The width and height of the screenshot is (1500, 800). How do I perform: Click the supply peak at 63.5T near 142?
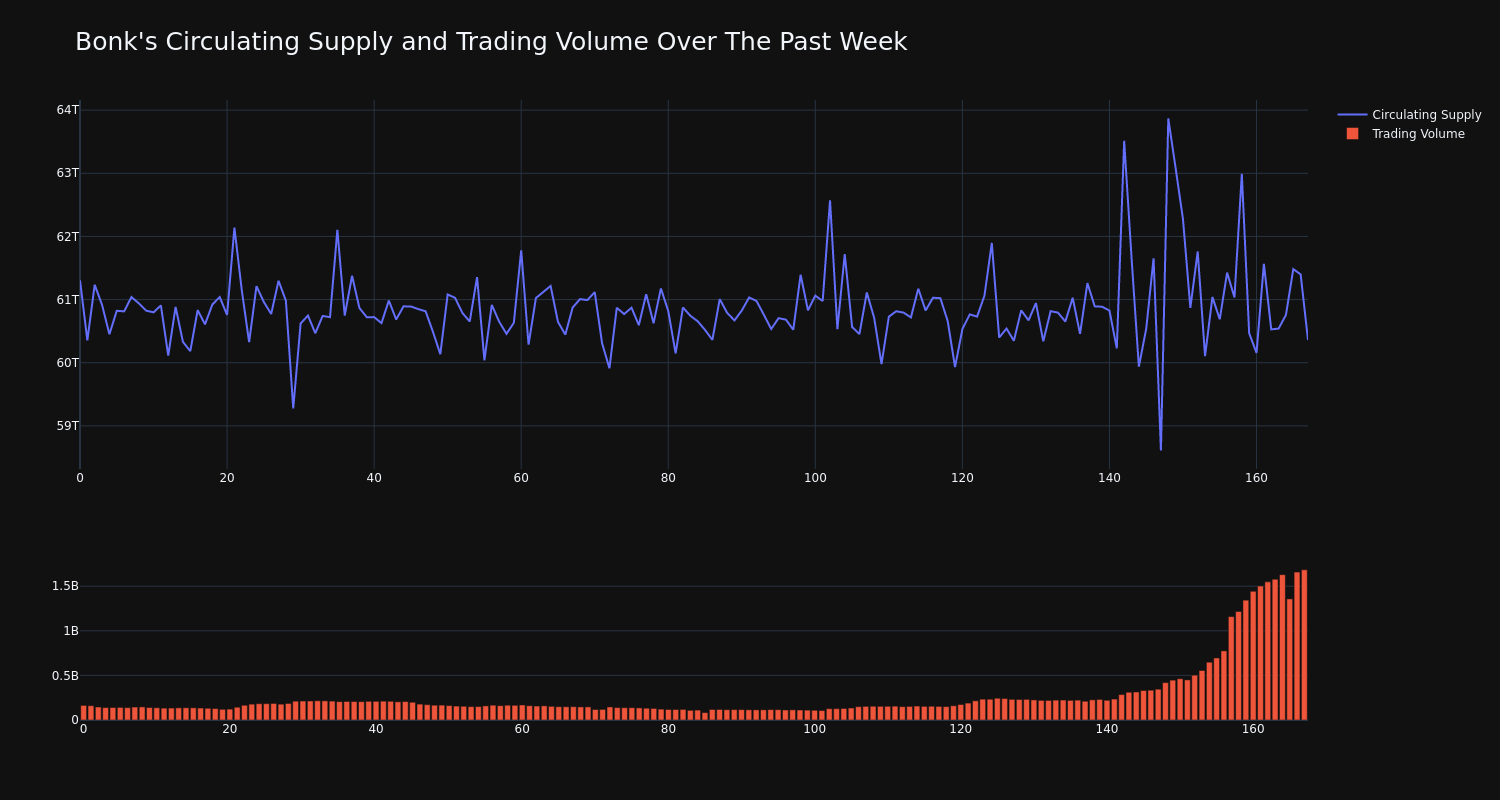click(x=1124, y=142)
